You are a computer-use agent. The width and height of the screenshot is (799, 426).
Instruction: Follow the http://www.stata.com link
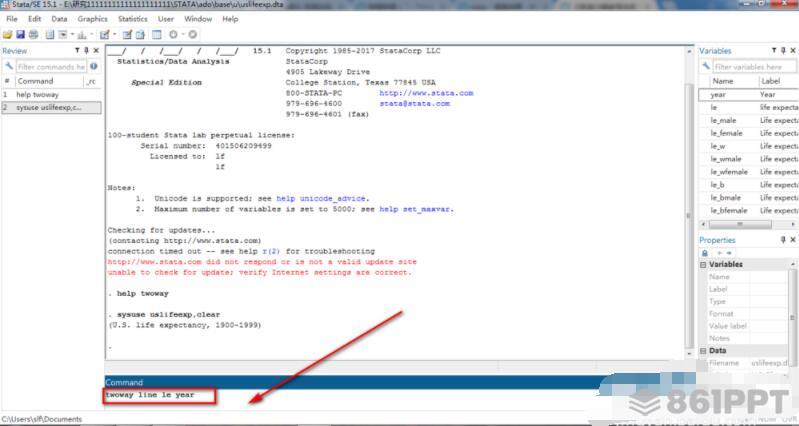click(x=426, y=93)
